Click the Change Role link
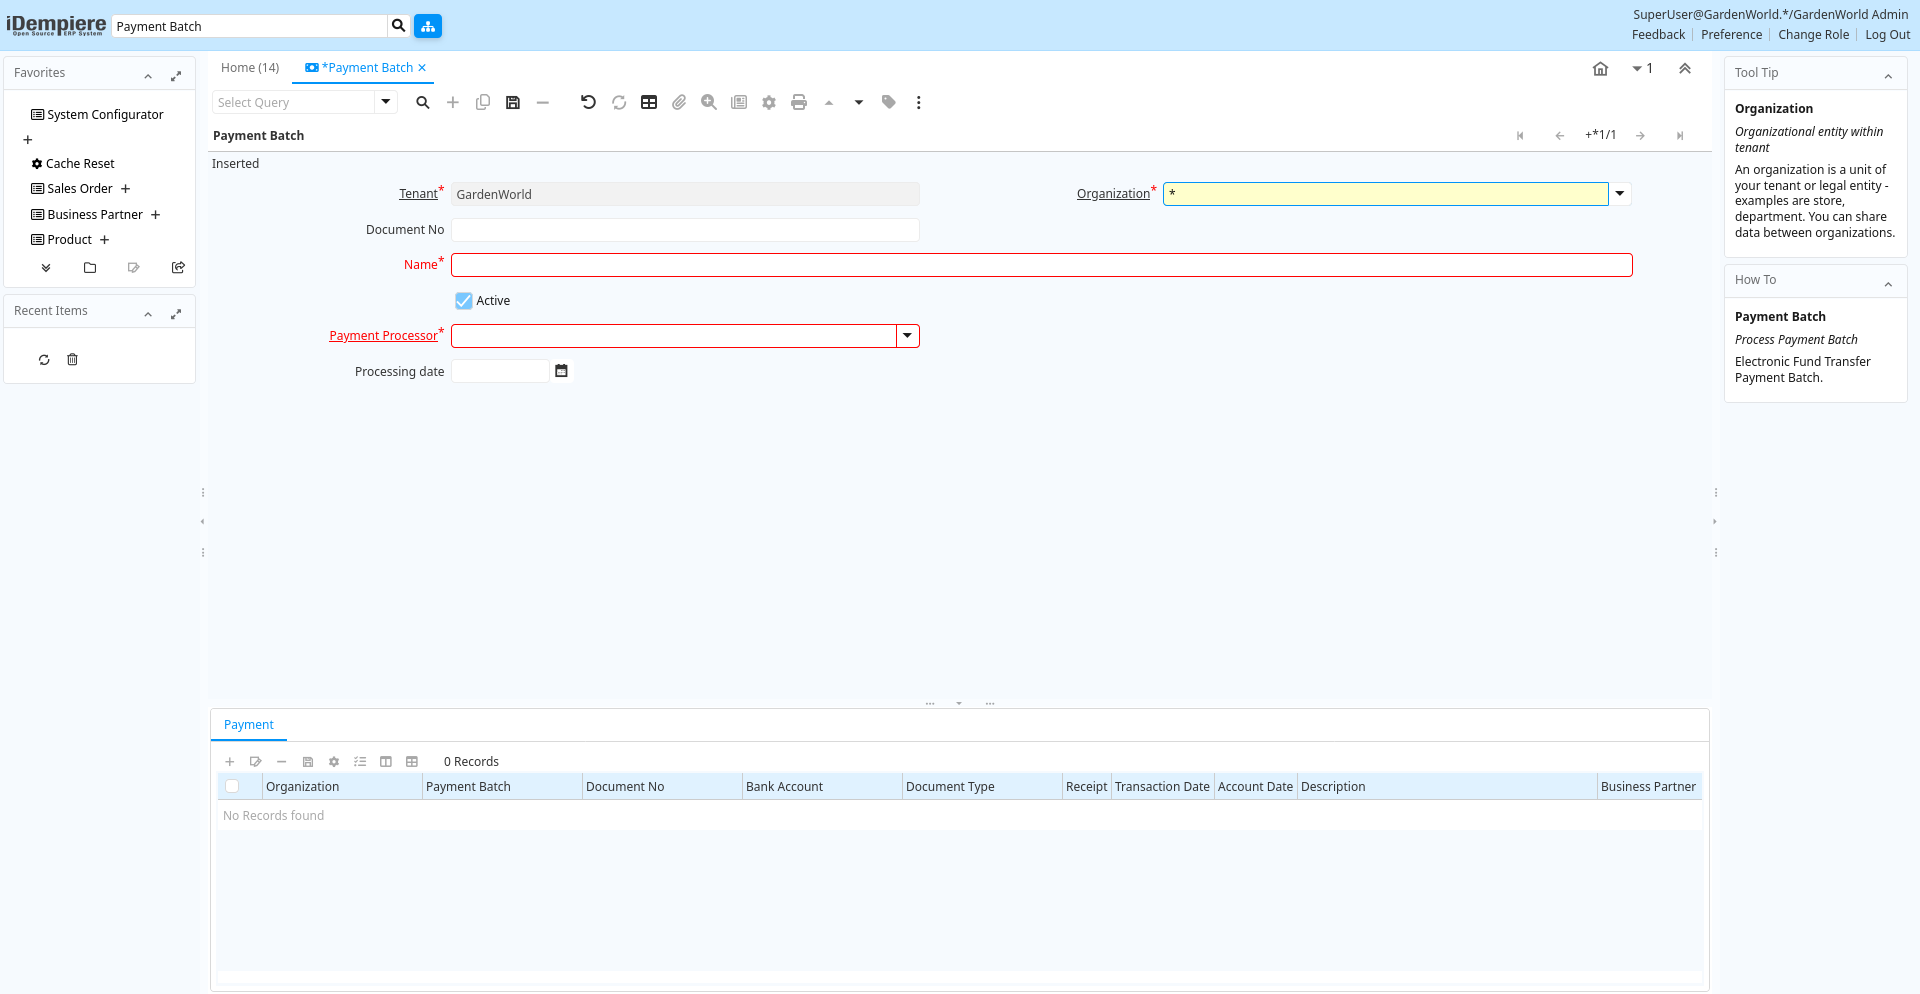1920x994 pixels. point(1813,35)
